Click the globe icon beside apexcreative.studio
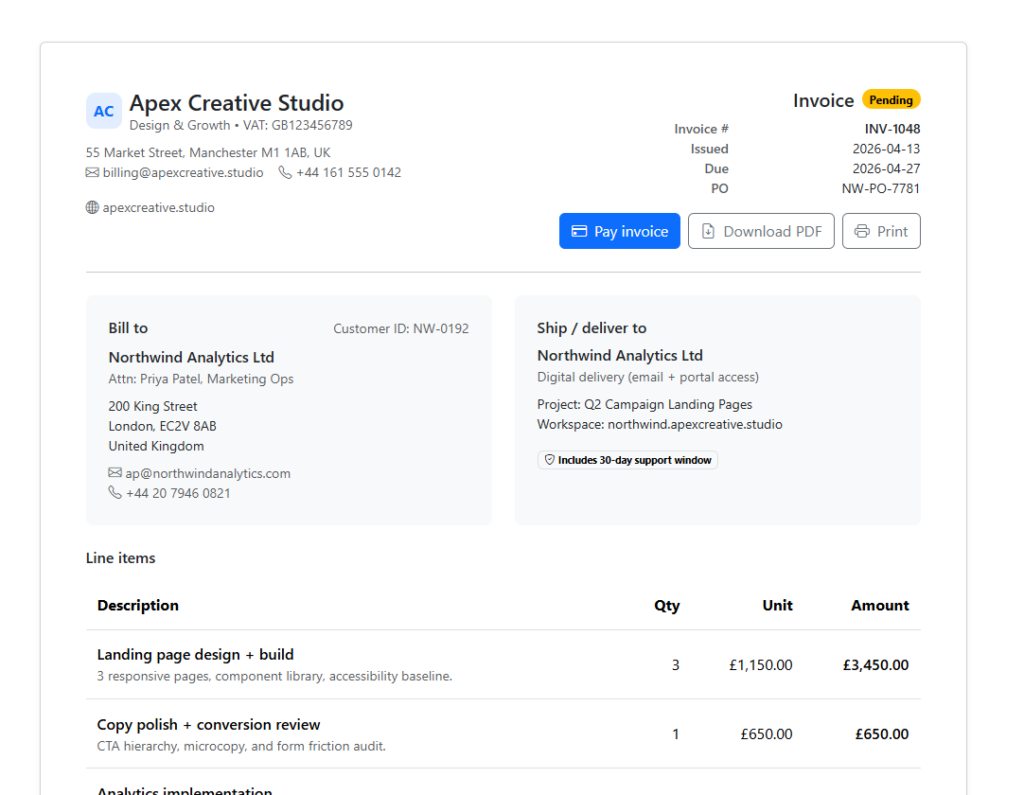1024x795 pixels. tap(92, 208)
